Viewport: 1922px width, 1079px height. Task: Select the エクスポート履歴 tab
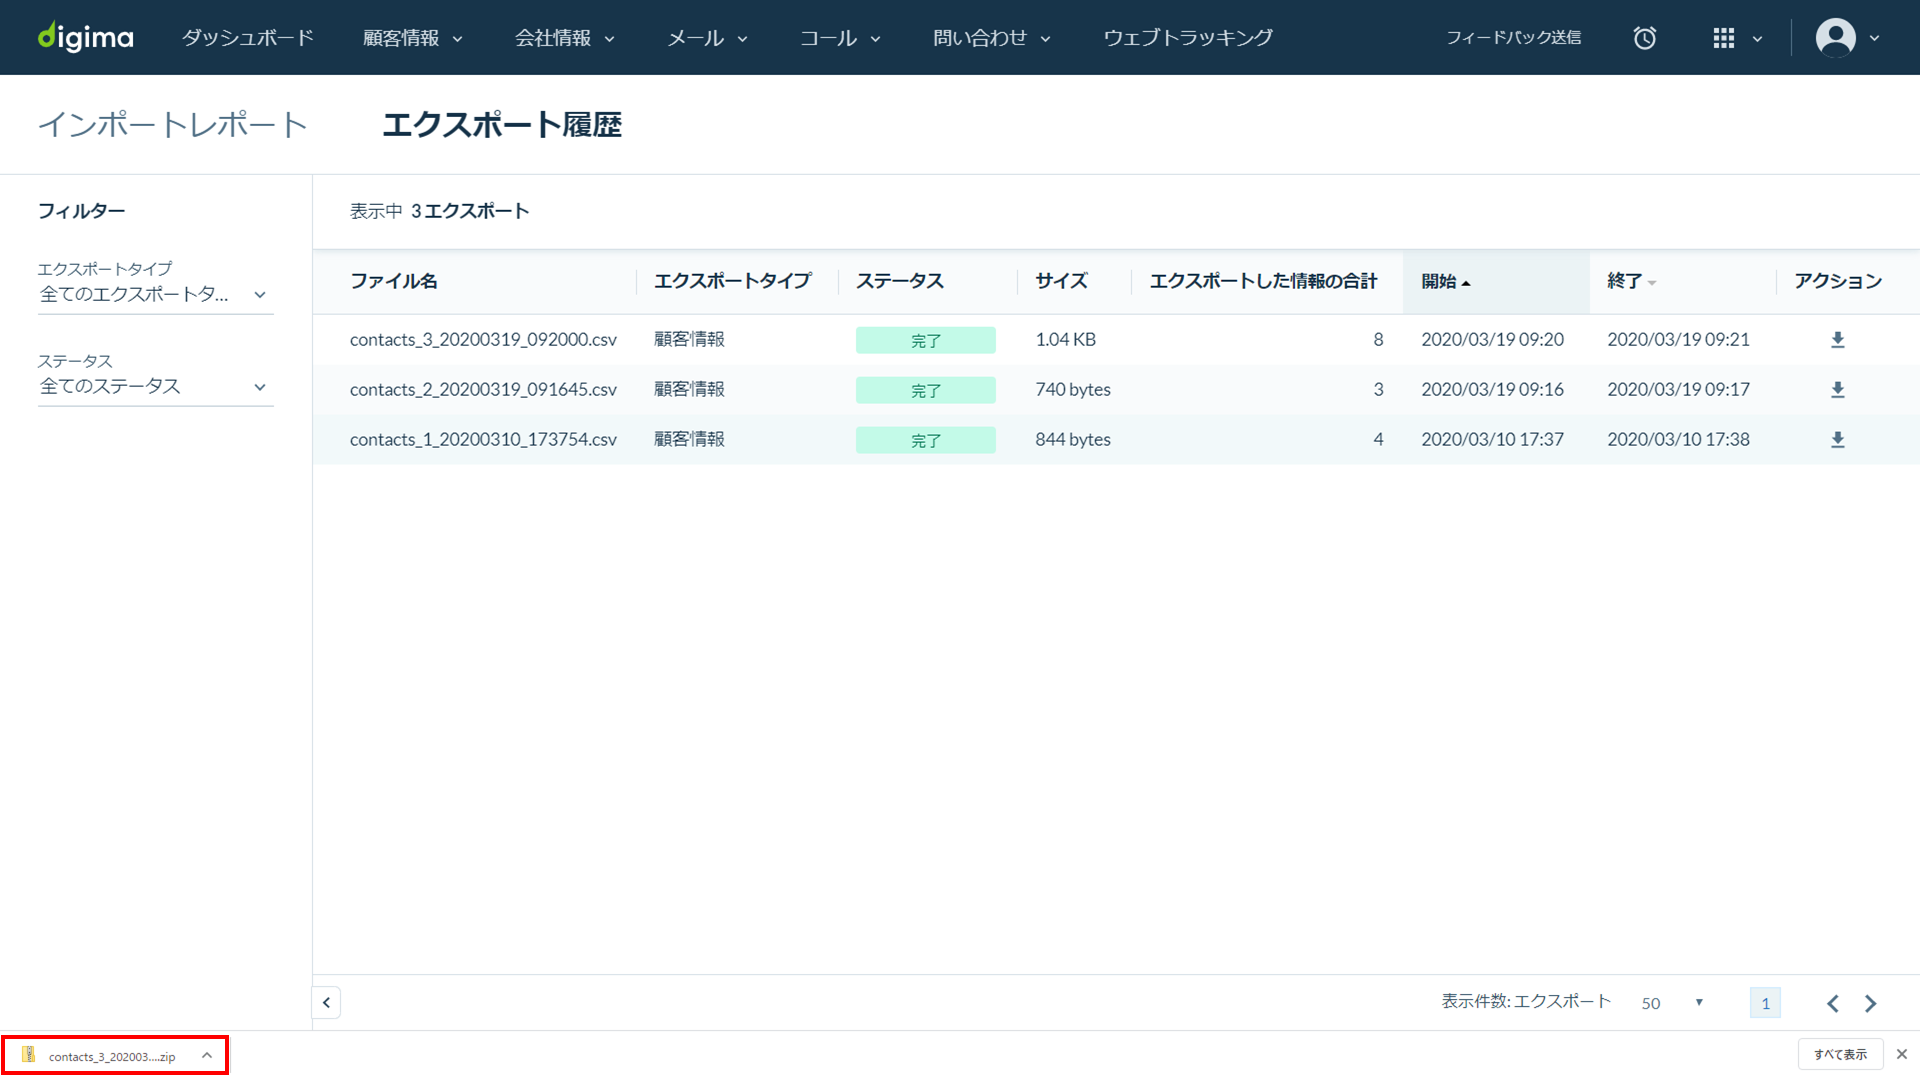502,125
